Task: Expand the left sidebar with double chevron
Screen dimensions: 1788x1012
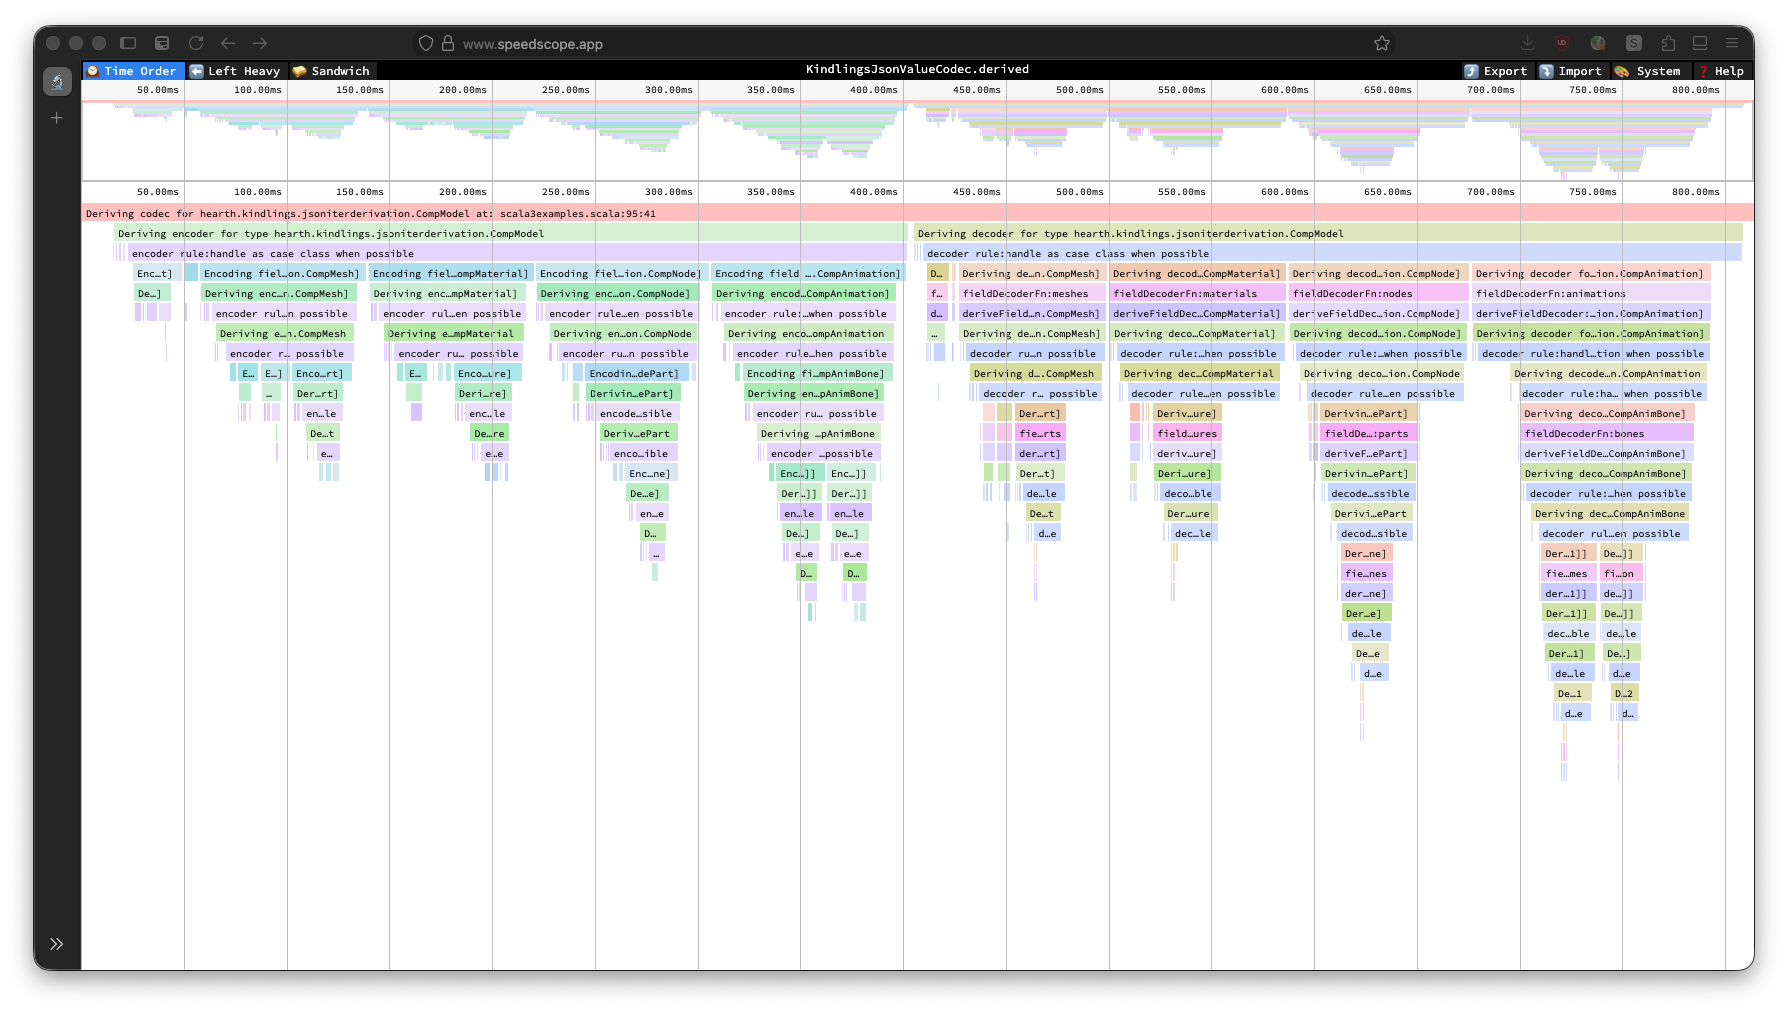Action: click(x=57, y=944)
